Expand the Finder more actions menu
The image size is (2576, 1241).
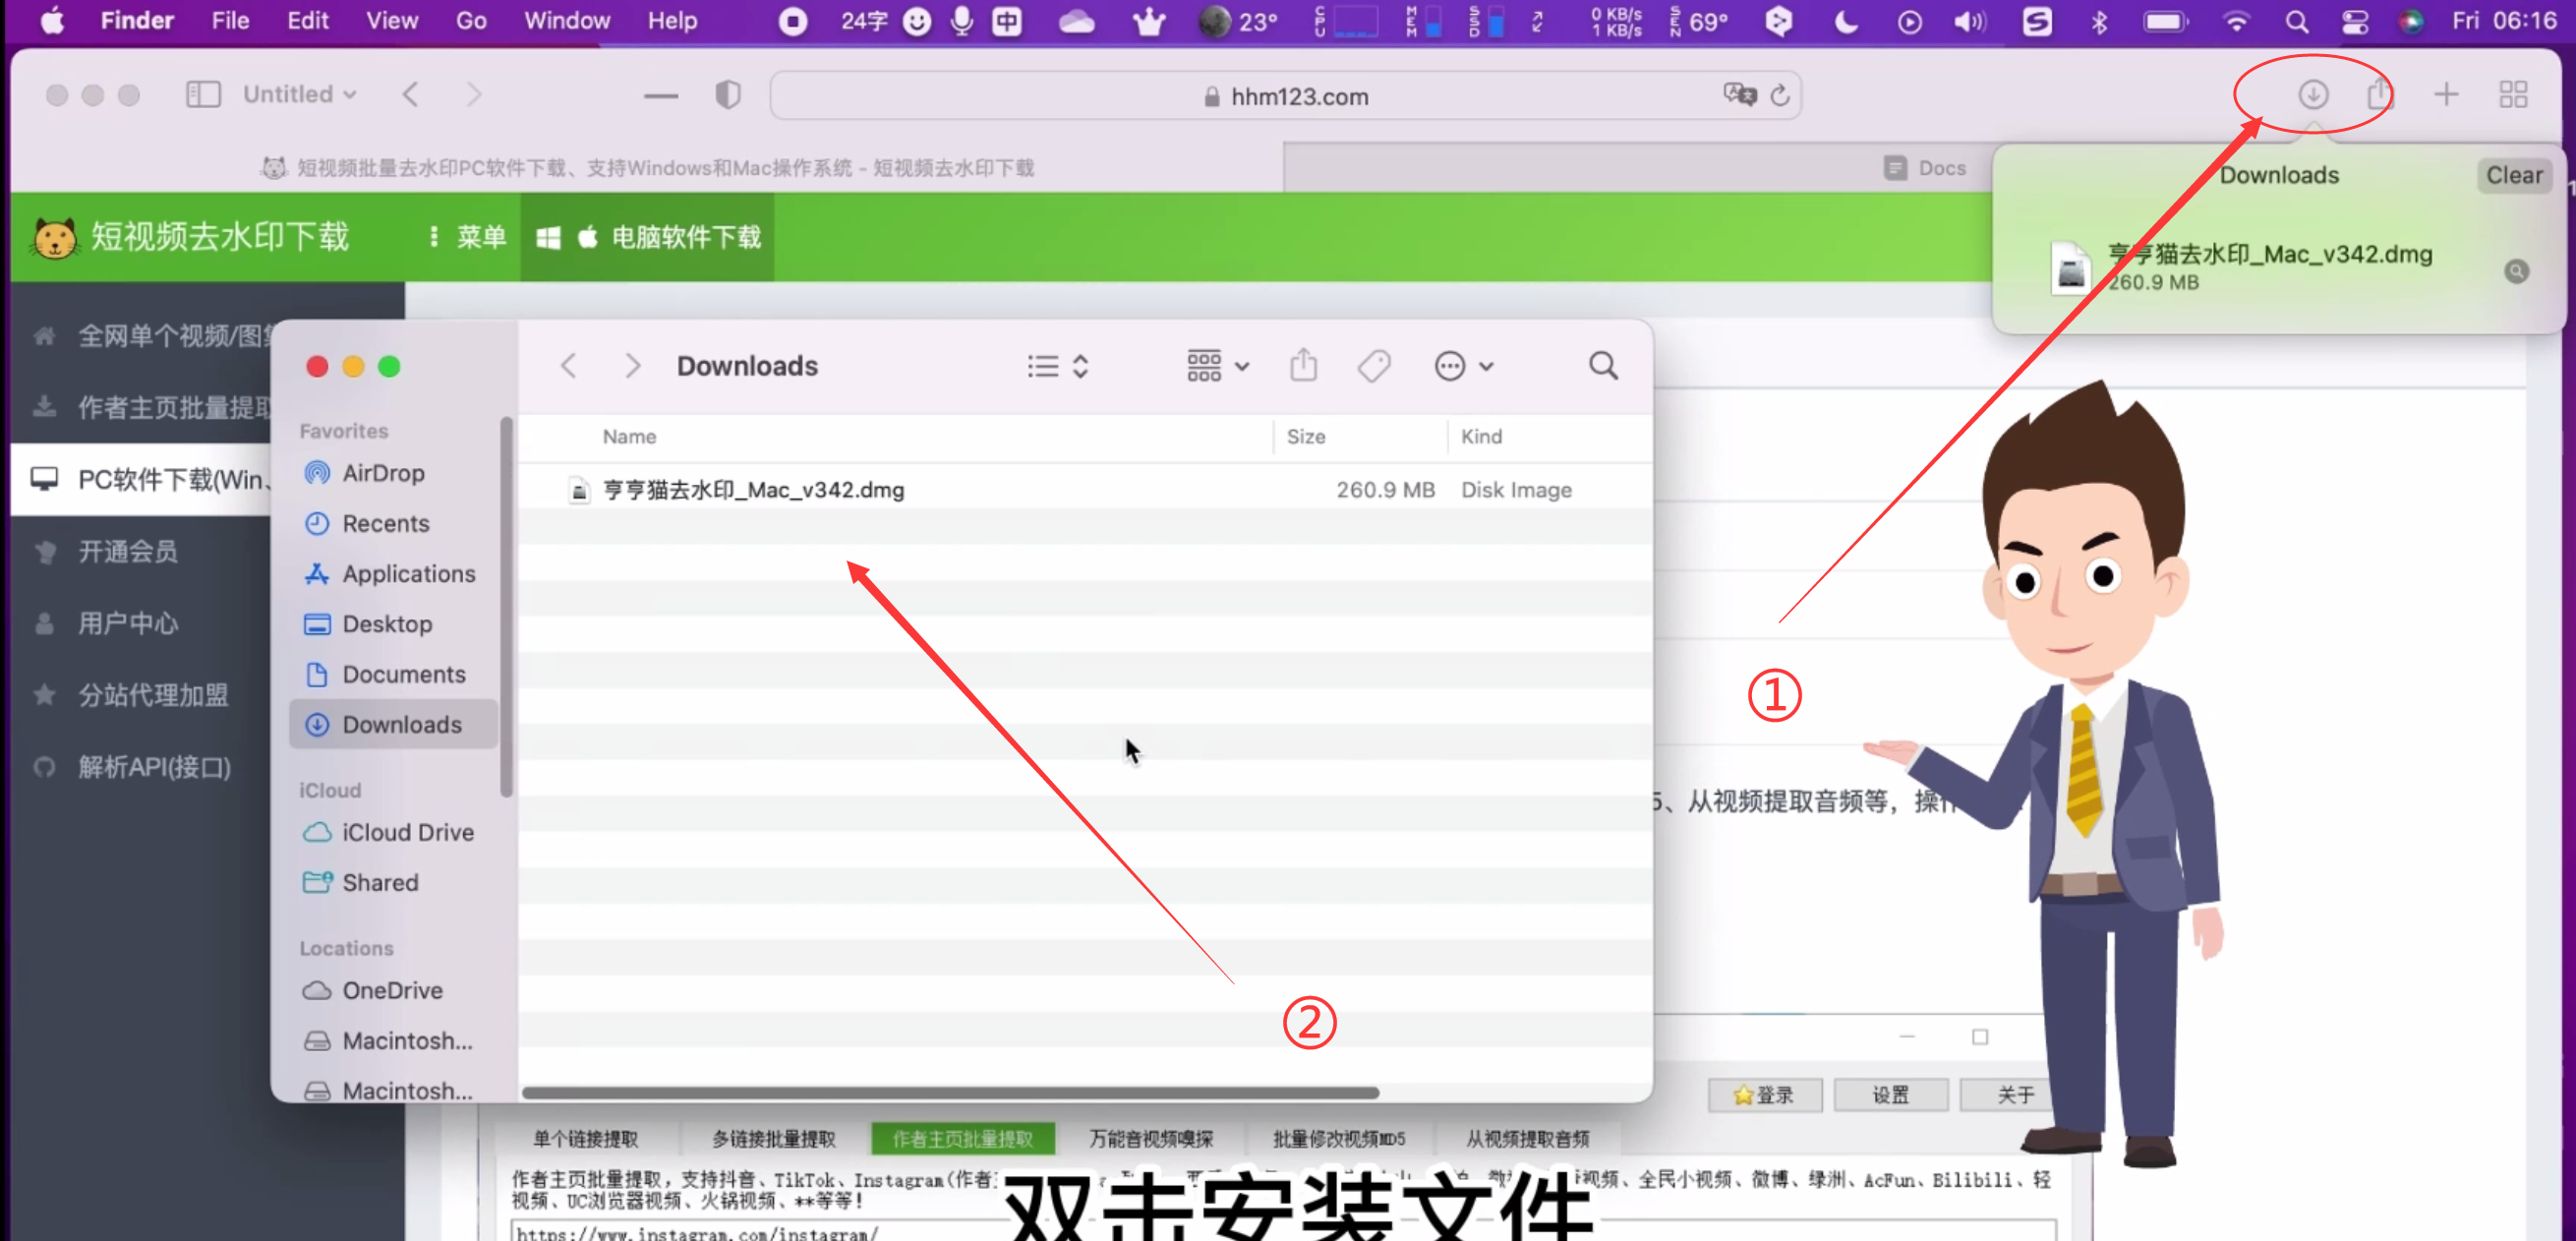click(1464, 366)
